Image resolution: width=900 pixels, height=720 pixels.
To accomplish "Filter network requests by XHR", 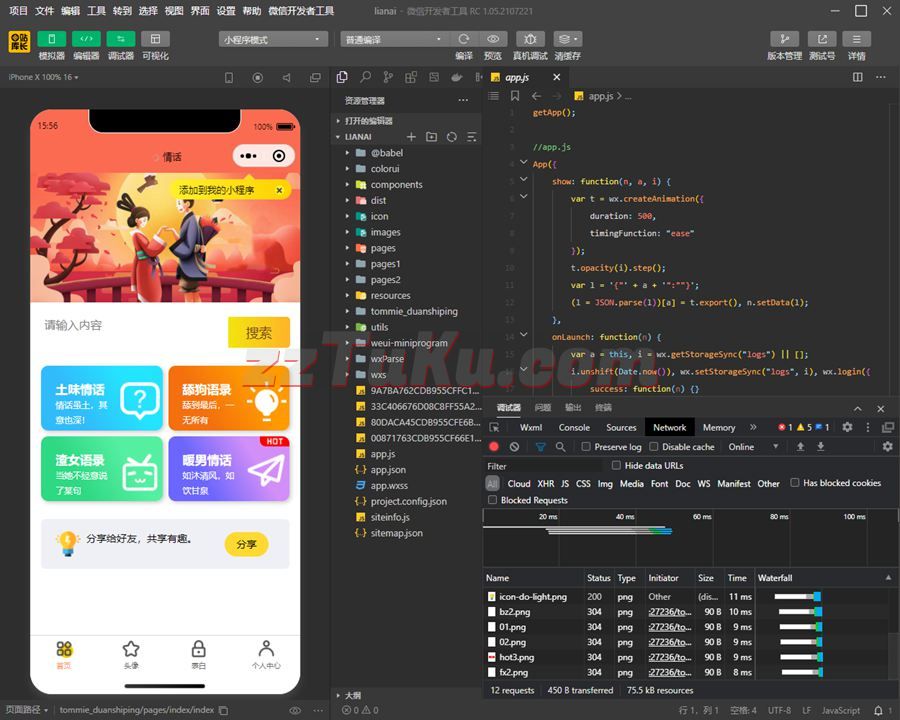I will 546,483.
